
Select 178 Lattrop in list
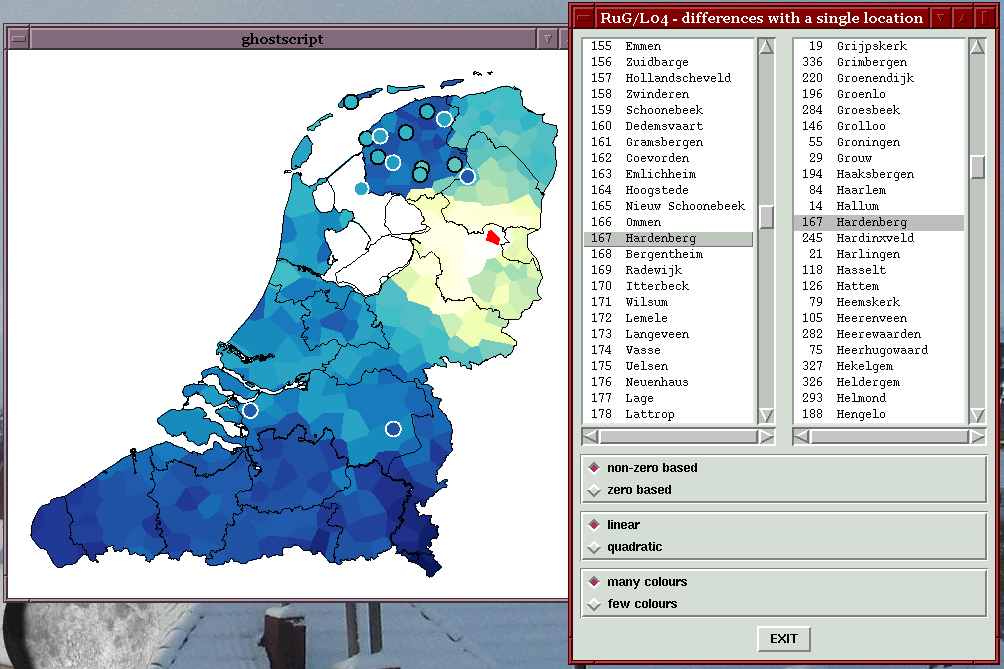pyautogui.click(x=668, y=414)
